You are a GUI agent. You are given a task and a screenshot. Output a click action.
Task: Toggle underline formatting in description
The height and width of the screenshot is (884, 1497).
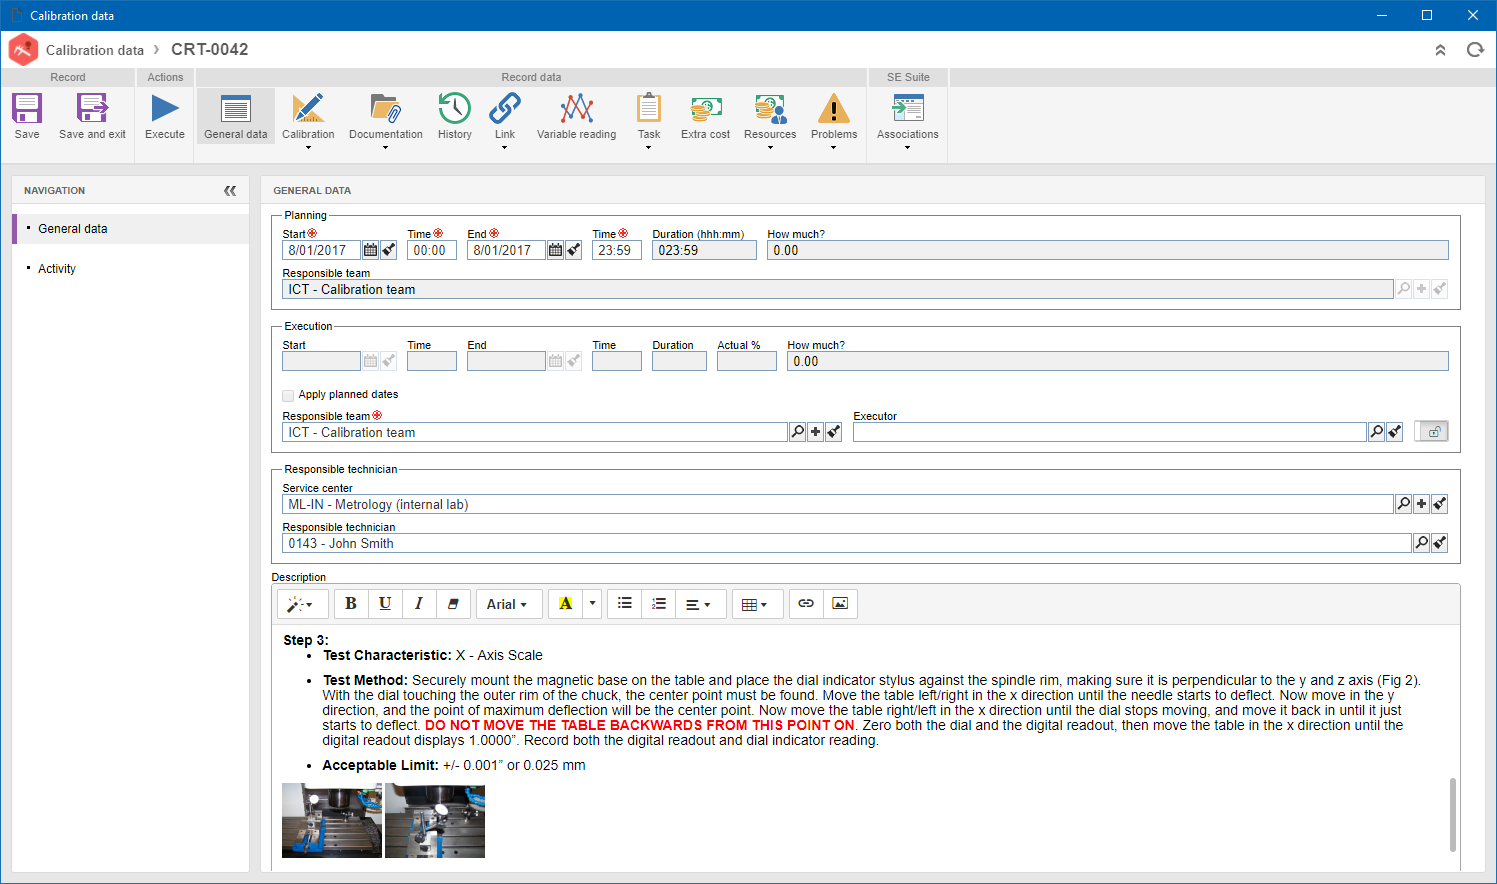(x=385, y=604)
